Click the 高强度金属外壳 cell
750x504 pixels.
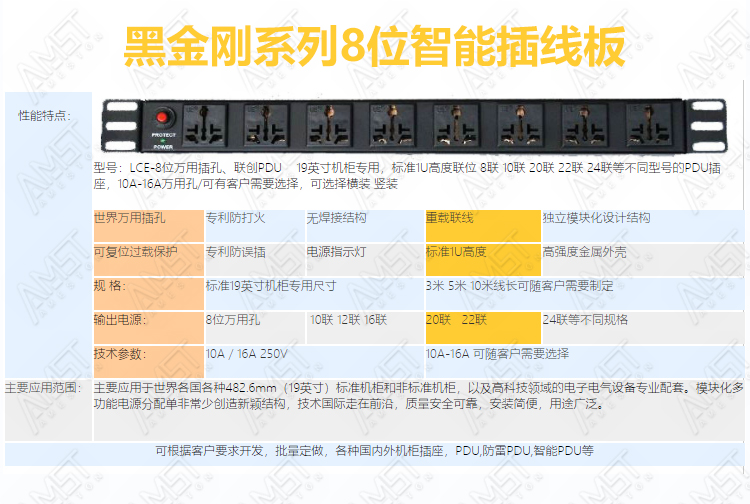tap(643, 260)
